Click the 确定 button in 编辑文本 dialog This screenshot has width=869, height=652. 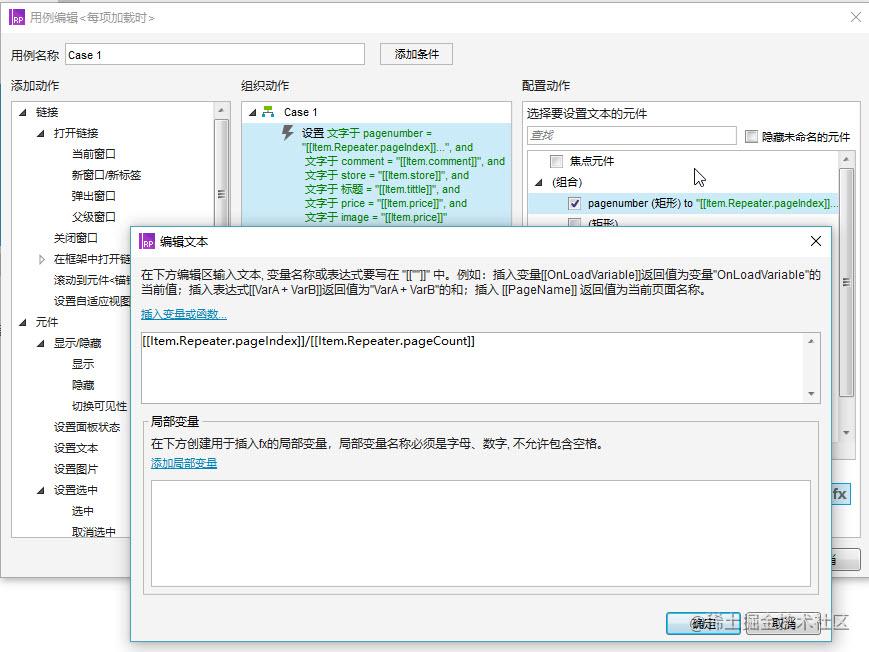point(703,624)
